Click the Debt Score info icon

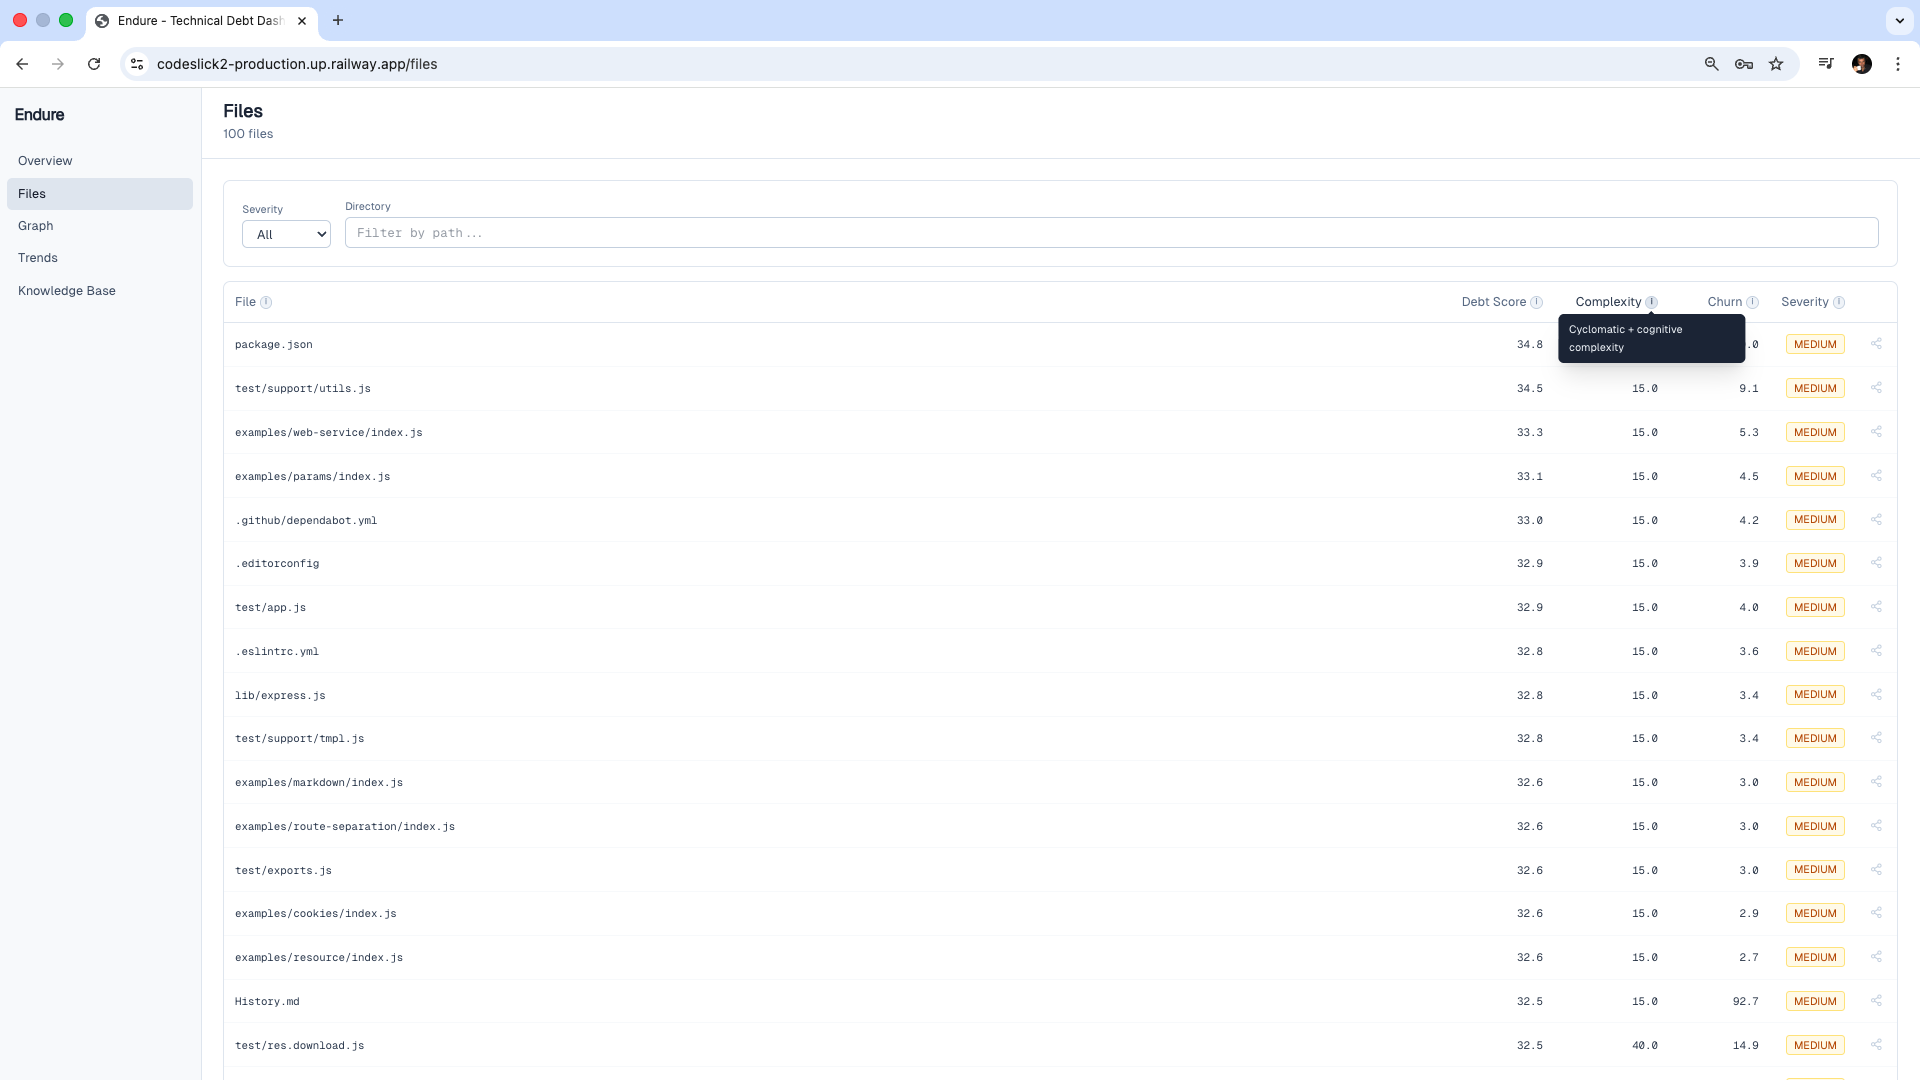(x=1536, y=301)
